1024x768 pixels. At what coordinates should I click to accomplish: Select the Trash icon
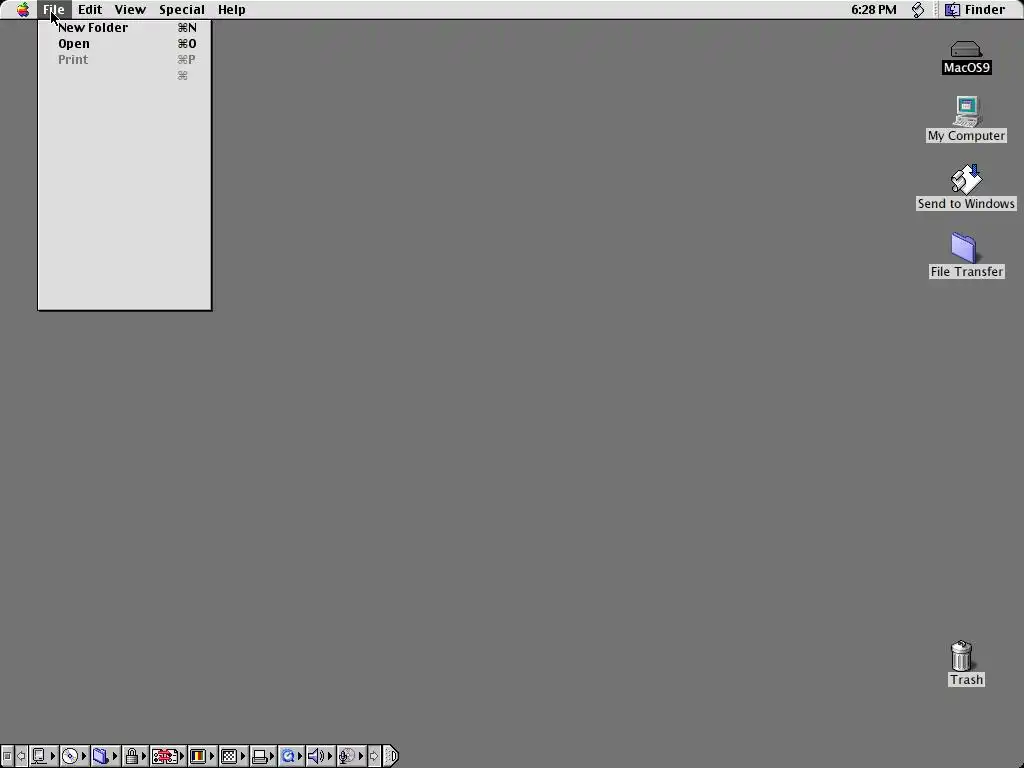coord(961,656)
